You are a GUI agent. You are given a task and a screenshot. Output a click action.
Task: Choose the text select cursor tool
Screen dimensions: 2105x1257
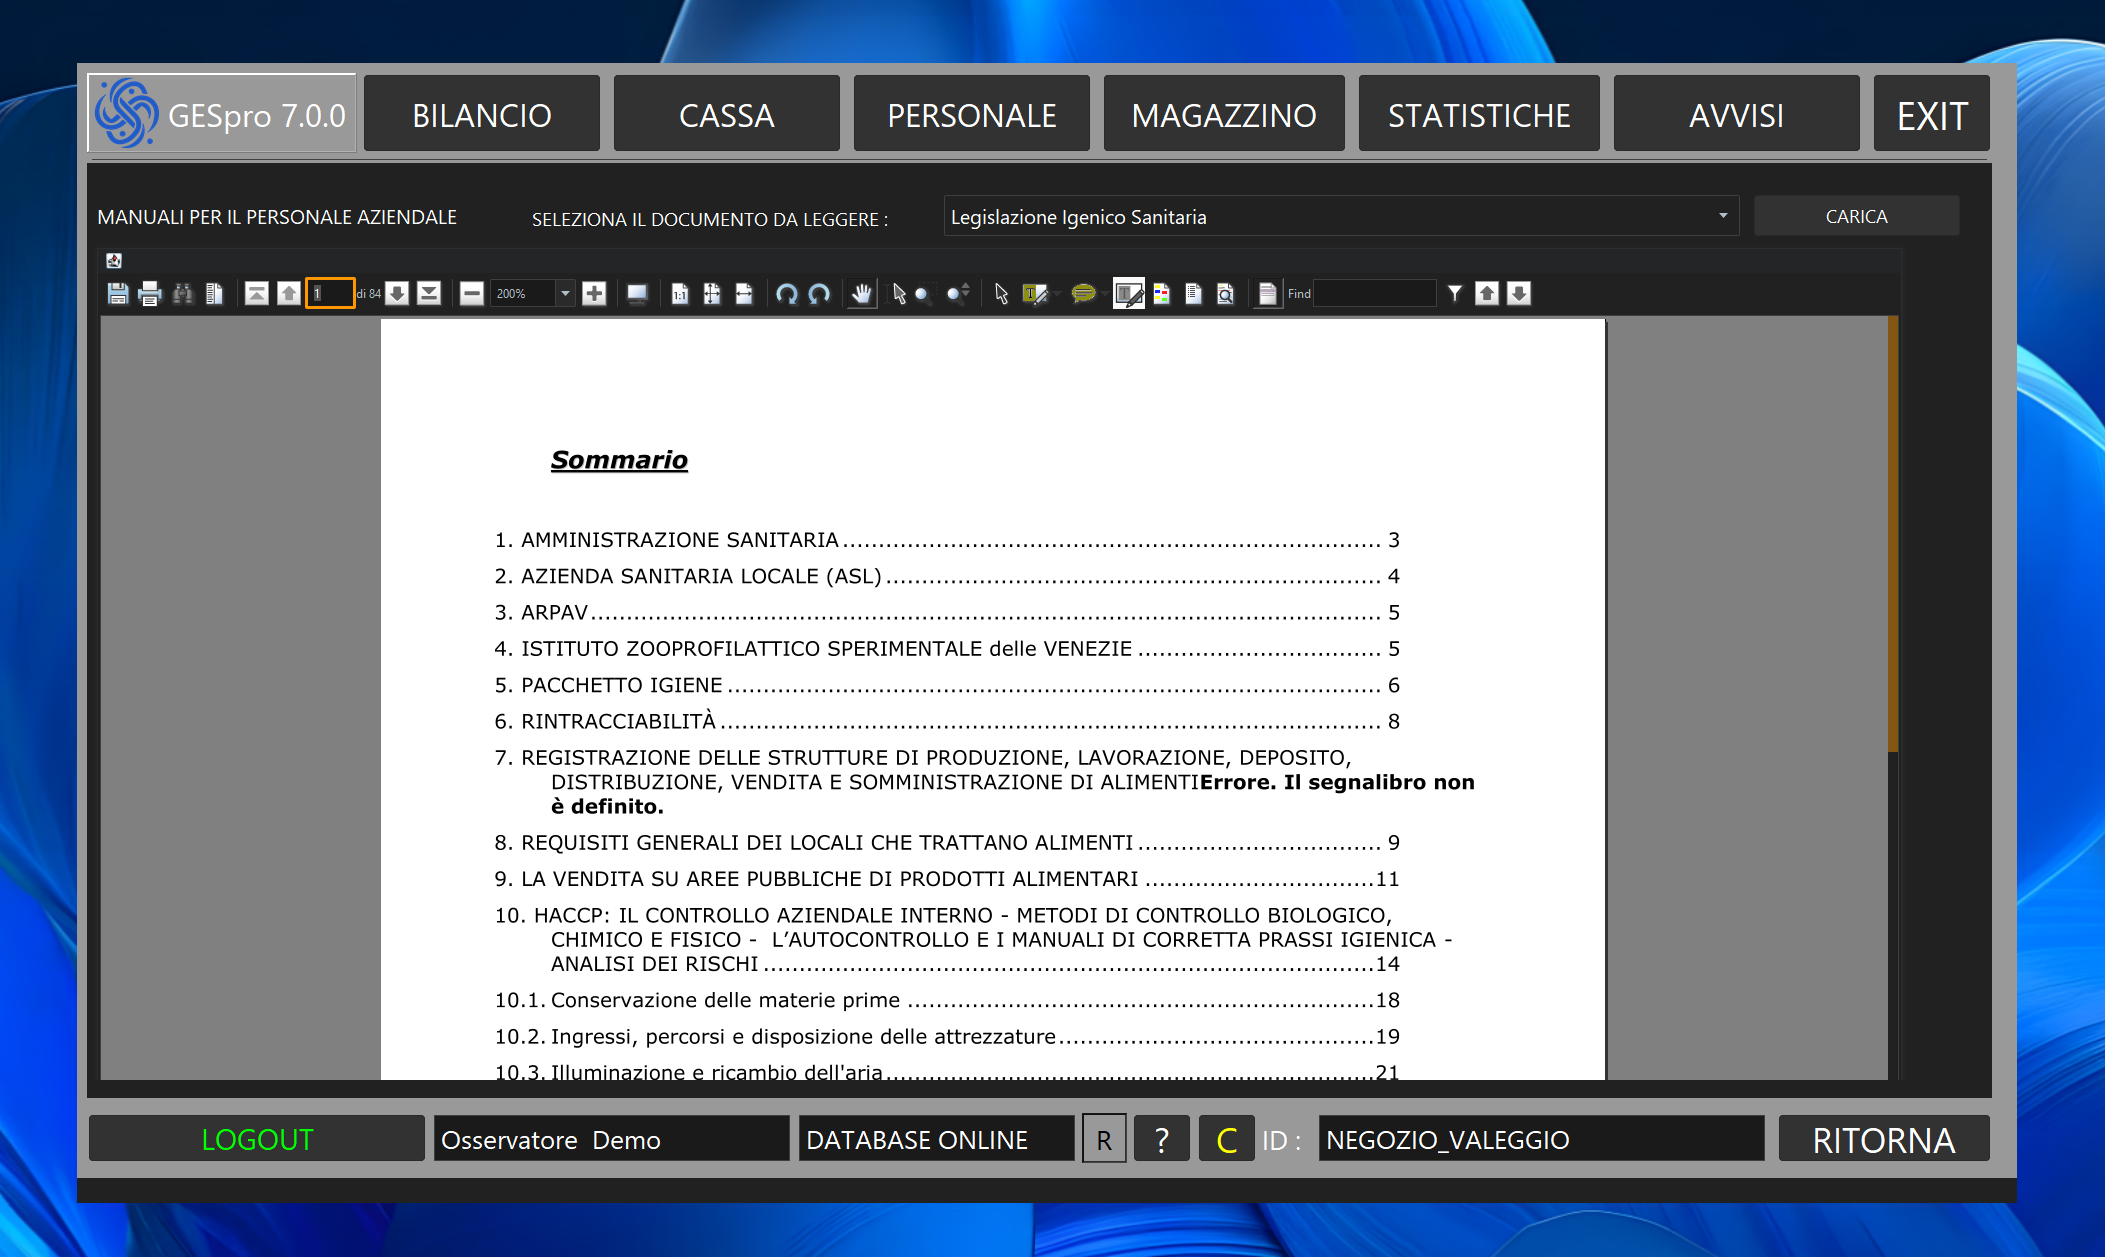click(x=898, y=294)
